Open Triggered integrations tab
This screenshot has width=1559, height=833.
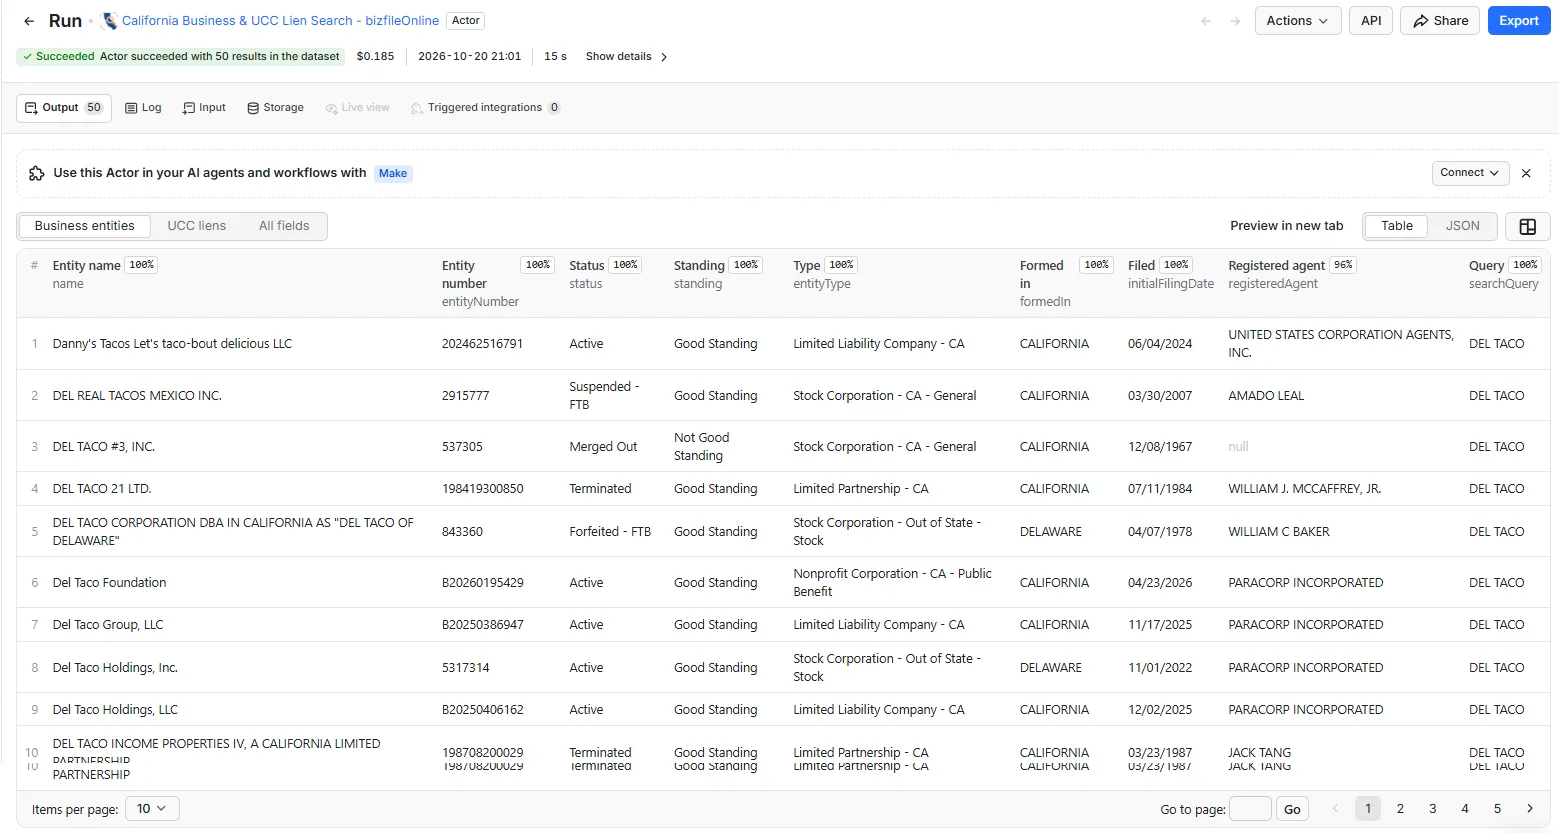coord(485,108)
